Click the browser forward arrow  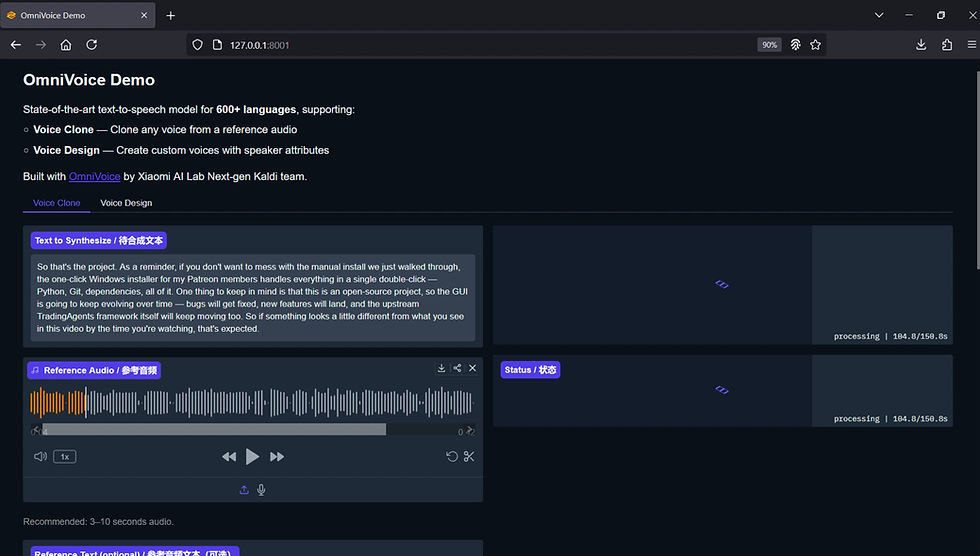tap(41, 45)
